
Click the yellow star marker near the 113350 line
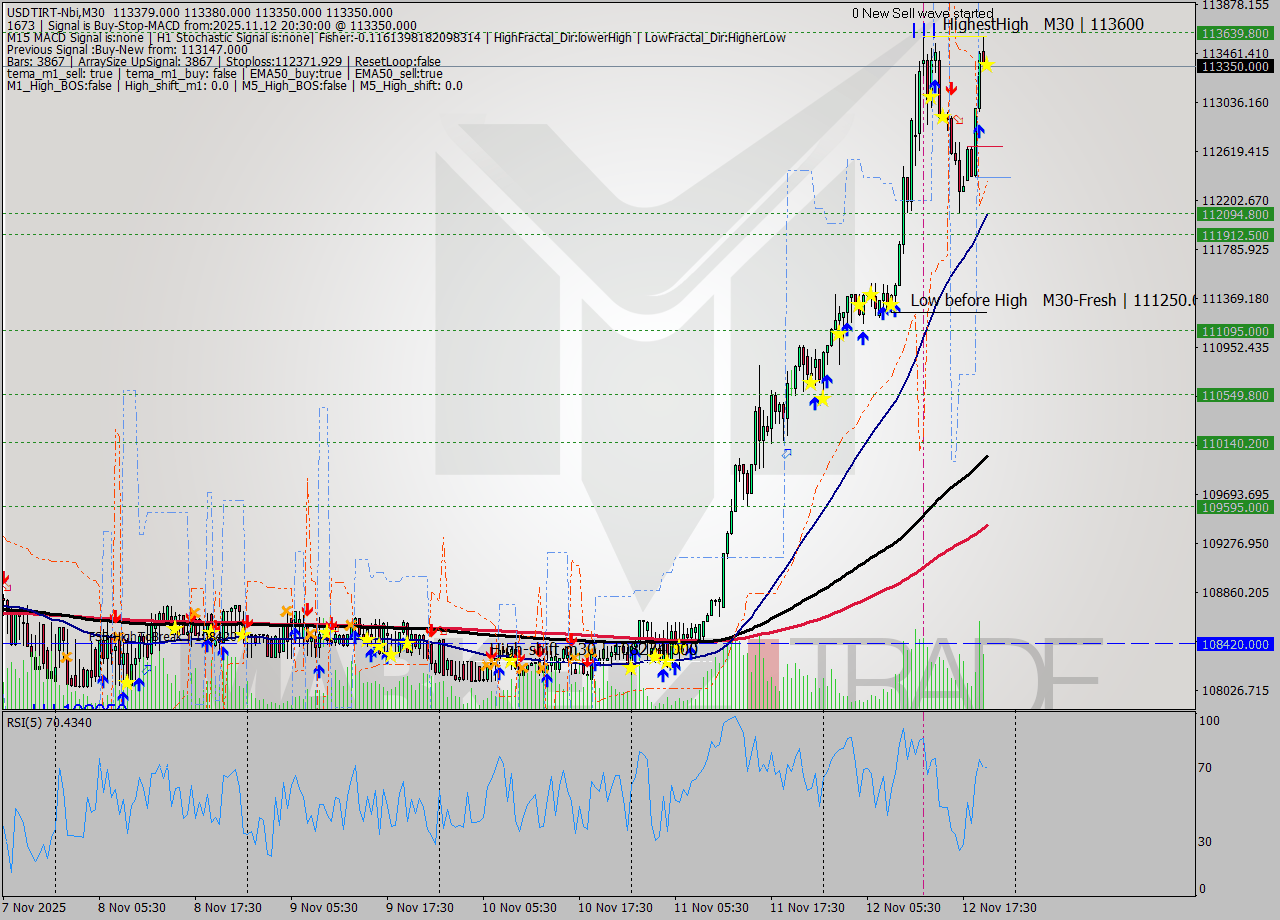pyautogui.click(x=984, y=64)
